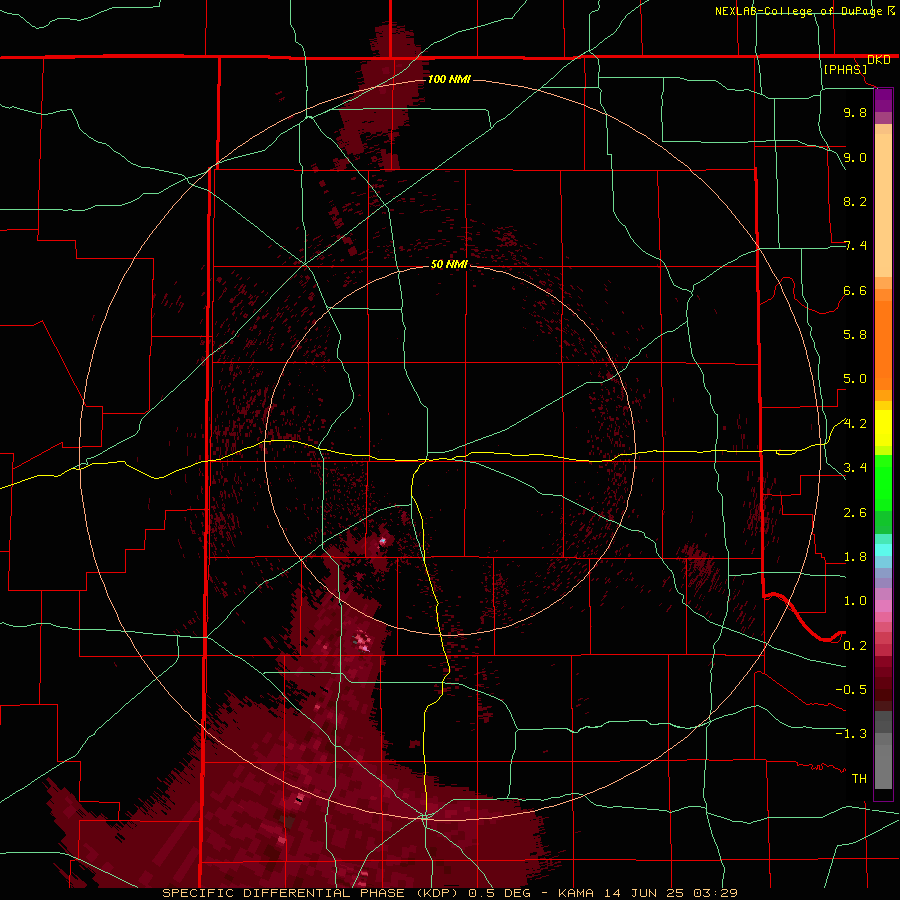900x900 pixels.
Task: Click the -0.5 value on the color scale
Action: coord(851,690)
